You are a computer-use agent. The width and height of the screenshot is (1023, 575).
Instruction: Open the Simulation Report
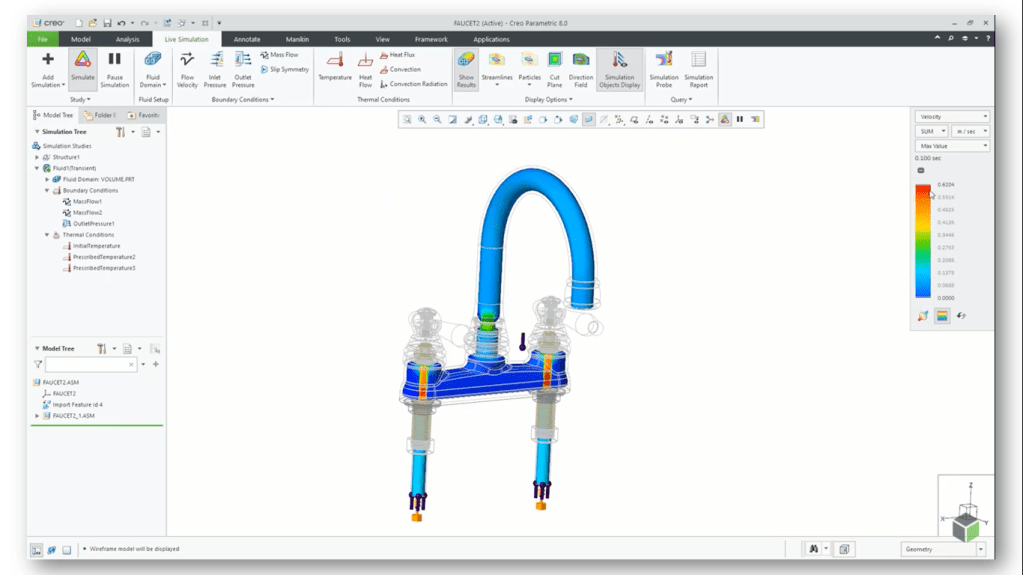(x=698, y=61)
